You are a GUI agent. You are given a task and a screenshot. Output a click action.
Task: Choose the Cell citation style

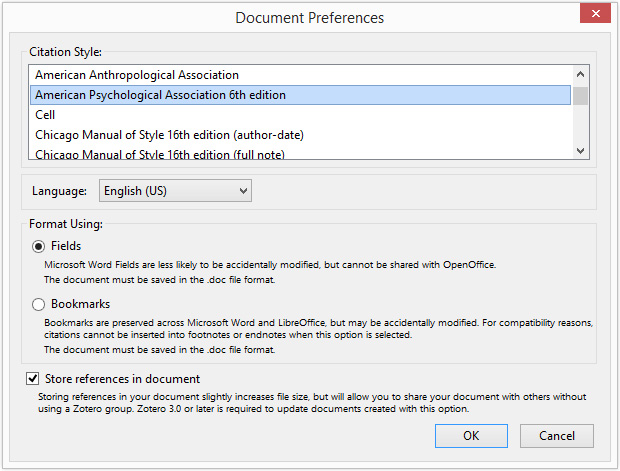pyautogui.click(x=301, y=115)
